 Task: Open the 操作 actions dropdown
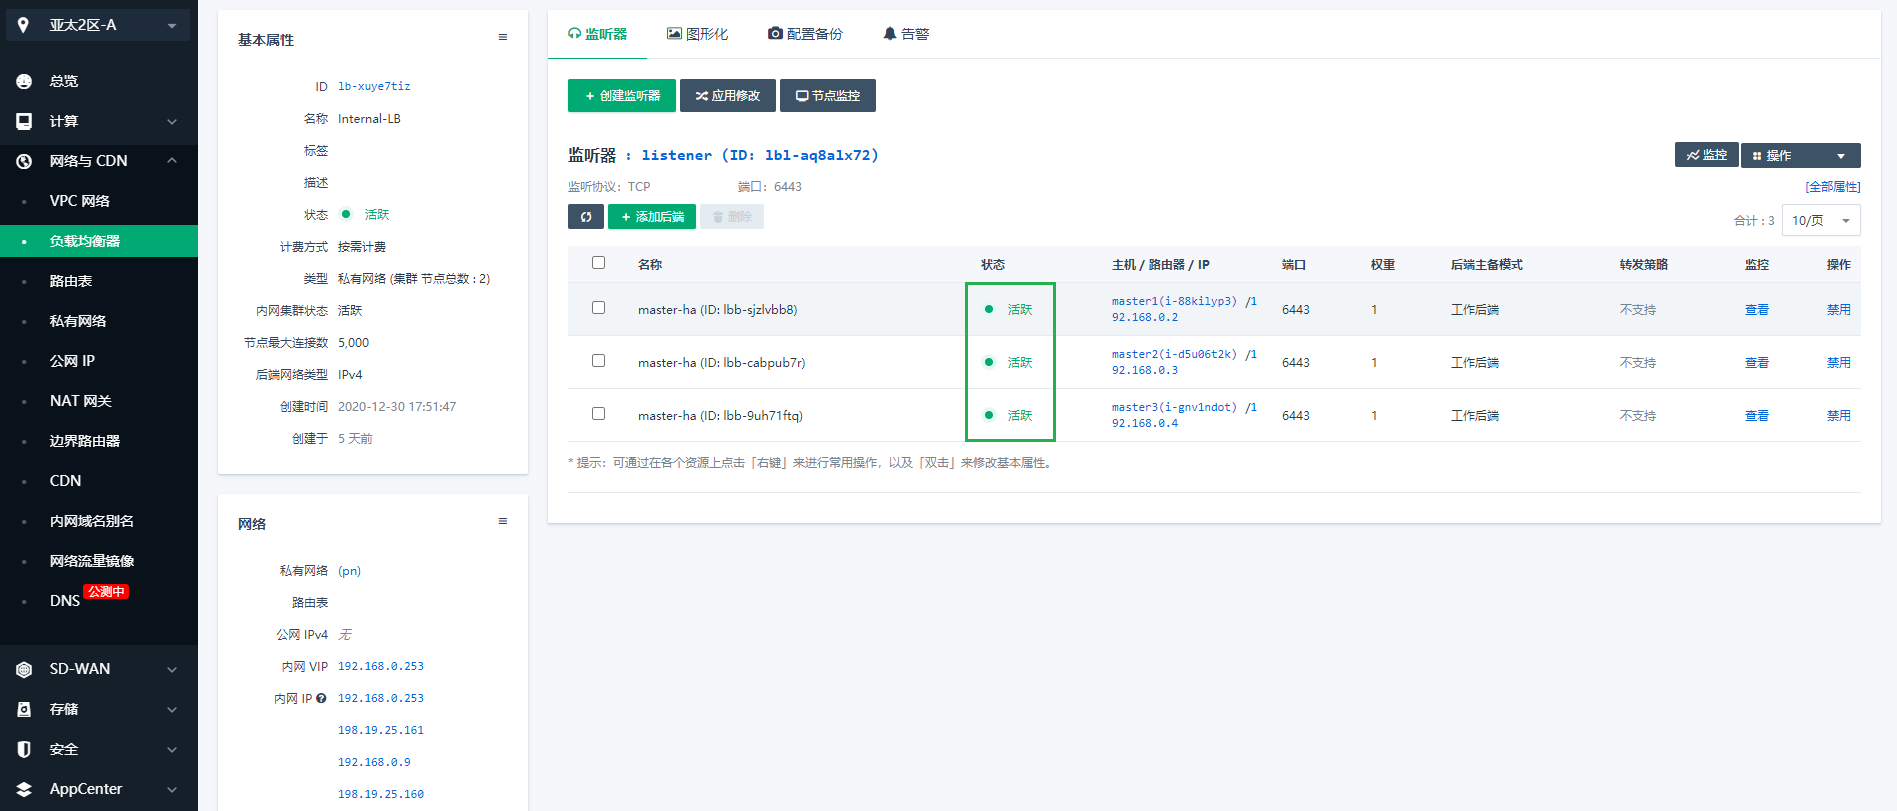click(1800, 155)
